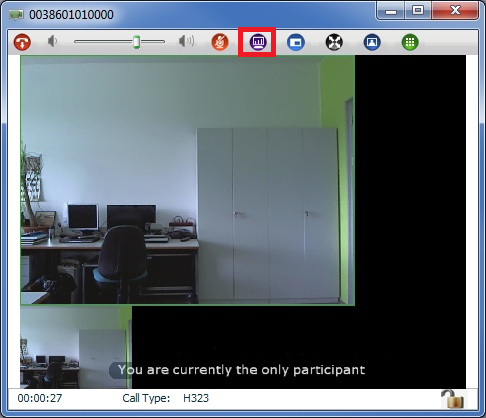
Task: Click the H323 call type value
Action: click(196, 398)
